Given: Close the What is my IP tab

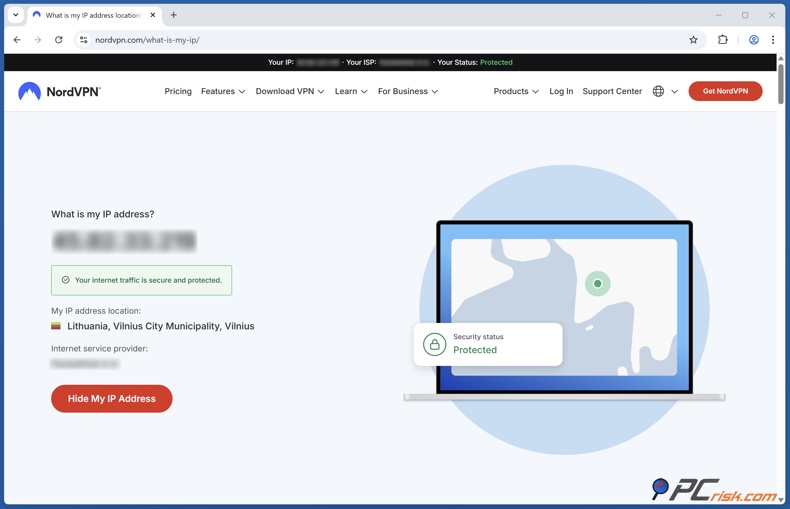Looking at the screenshot, I should coord(153,15).
